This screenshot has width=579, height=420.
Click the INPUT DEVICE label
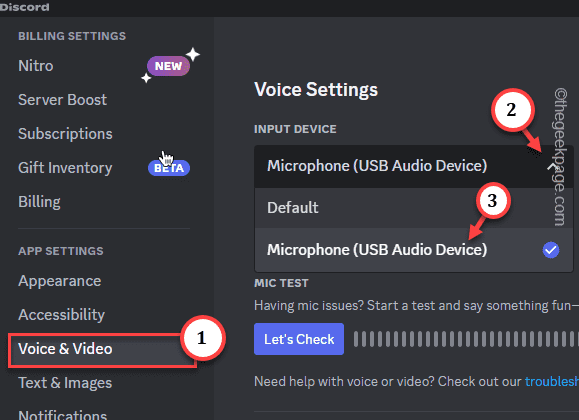point(295,129)
